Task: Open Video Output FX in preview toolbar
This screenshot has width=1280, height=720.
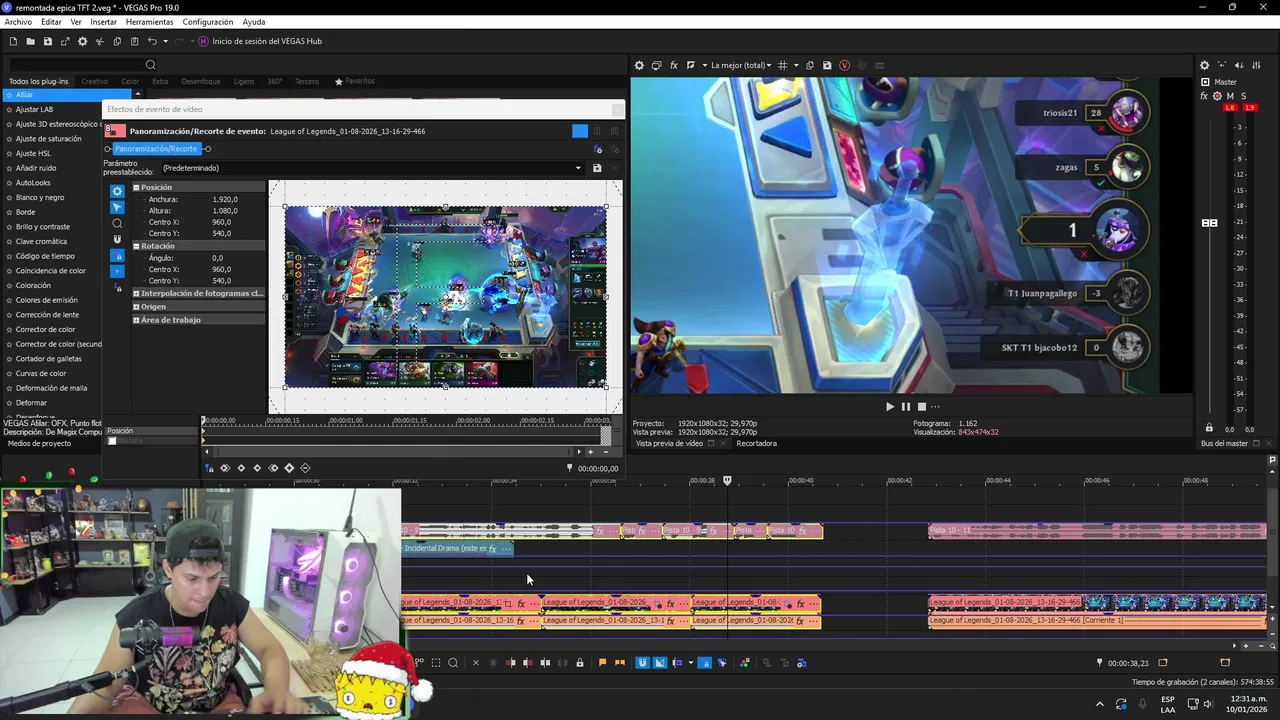Action: pyautogui.click(x=674, y=65)
